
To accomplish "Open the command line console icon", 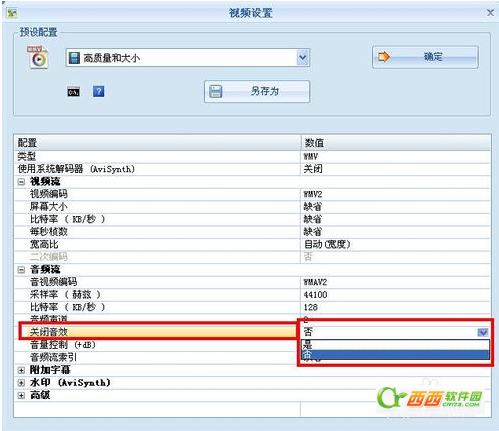I will 73,92.
